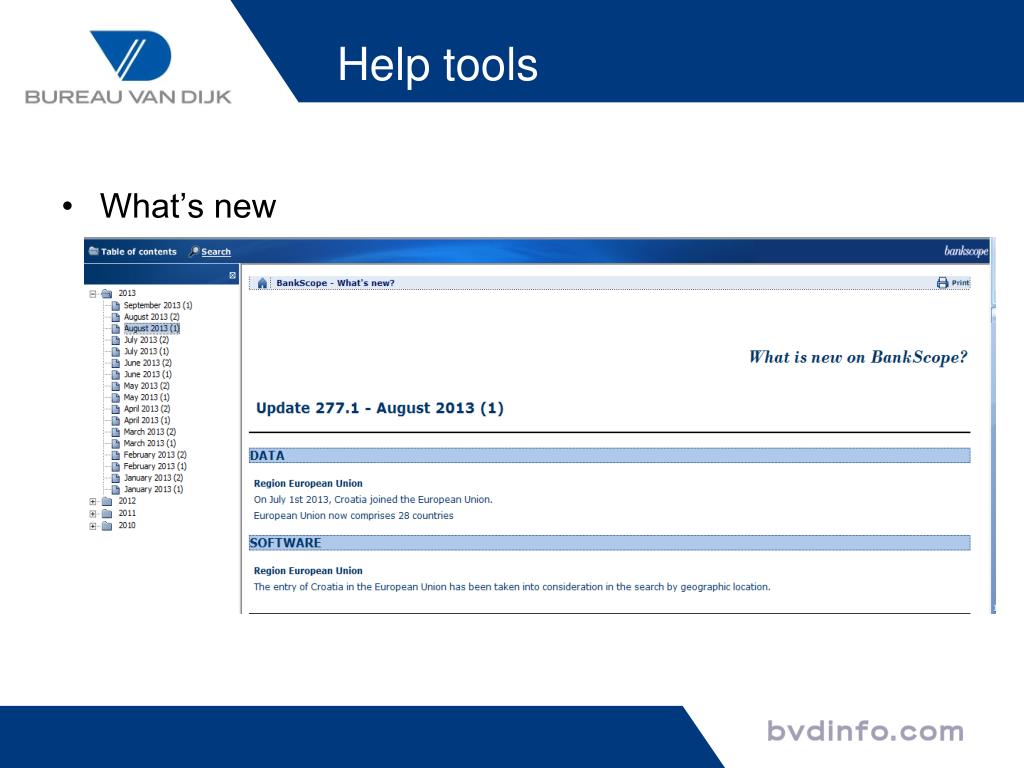Click the 2012 tree label

point(127,501)
